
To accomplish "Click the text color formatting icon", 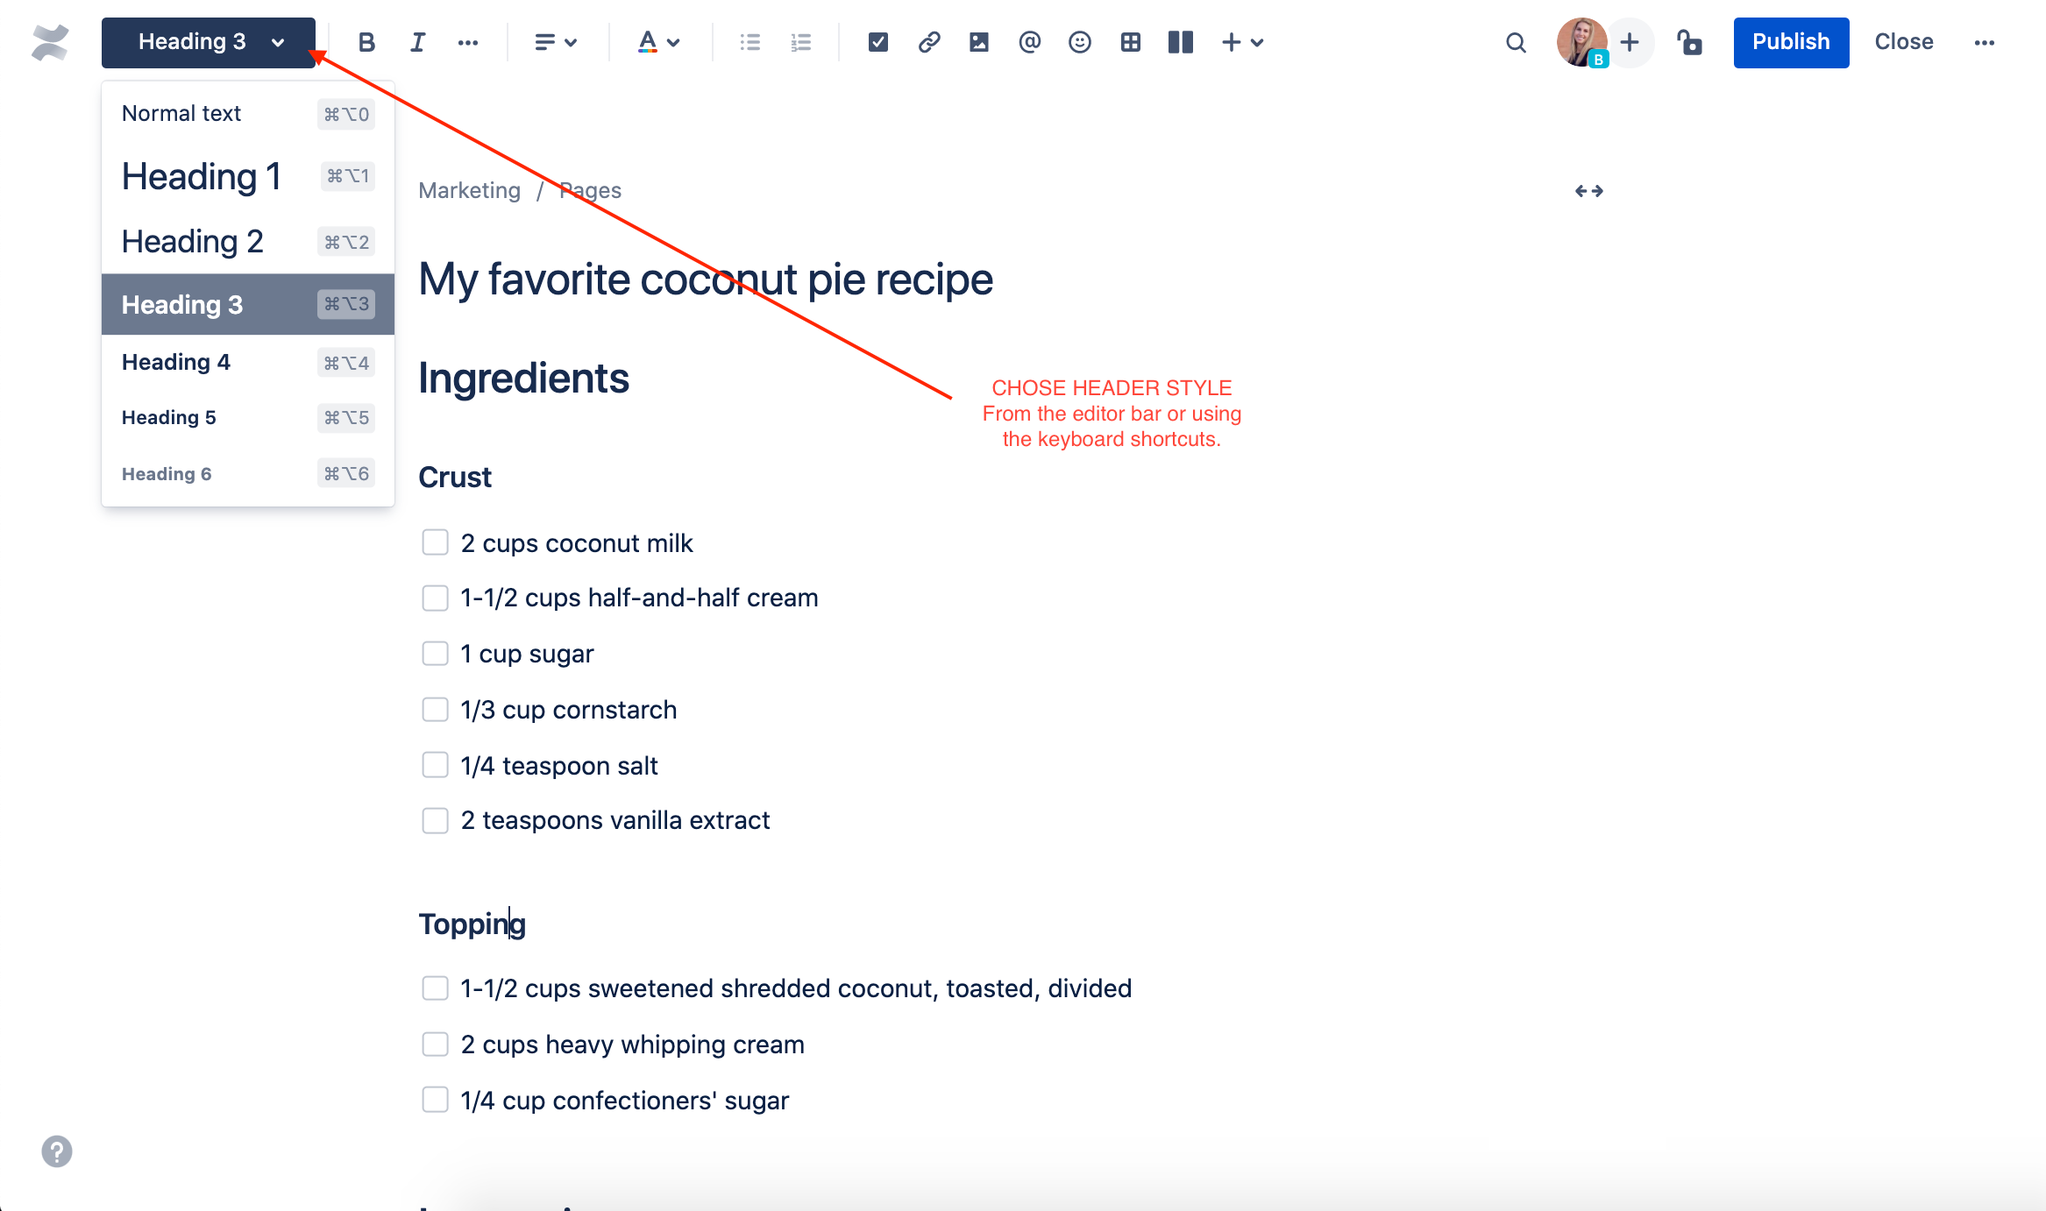I will click(647, 42).
